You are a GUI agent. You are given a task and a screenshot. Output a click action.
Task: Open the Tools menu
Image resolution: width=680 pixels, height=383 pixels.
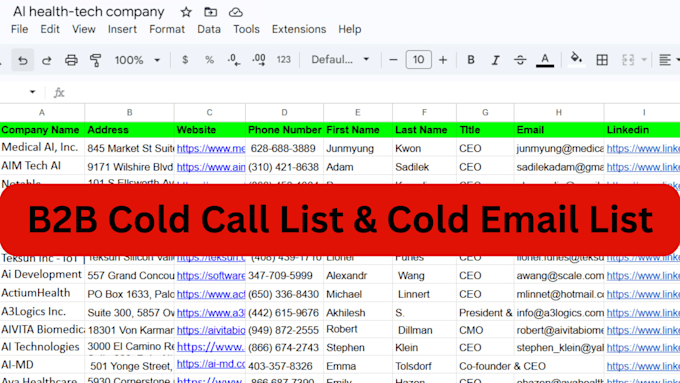click(x=246, y=29)
